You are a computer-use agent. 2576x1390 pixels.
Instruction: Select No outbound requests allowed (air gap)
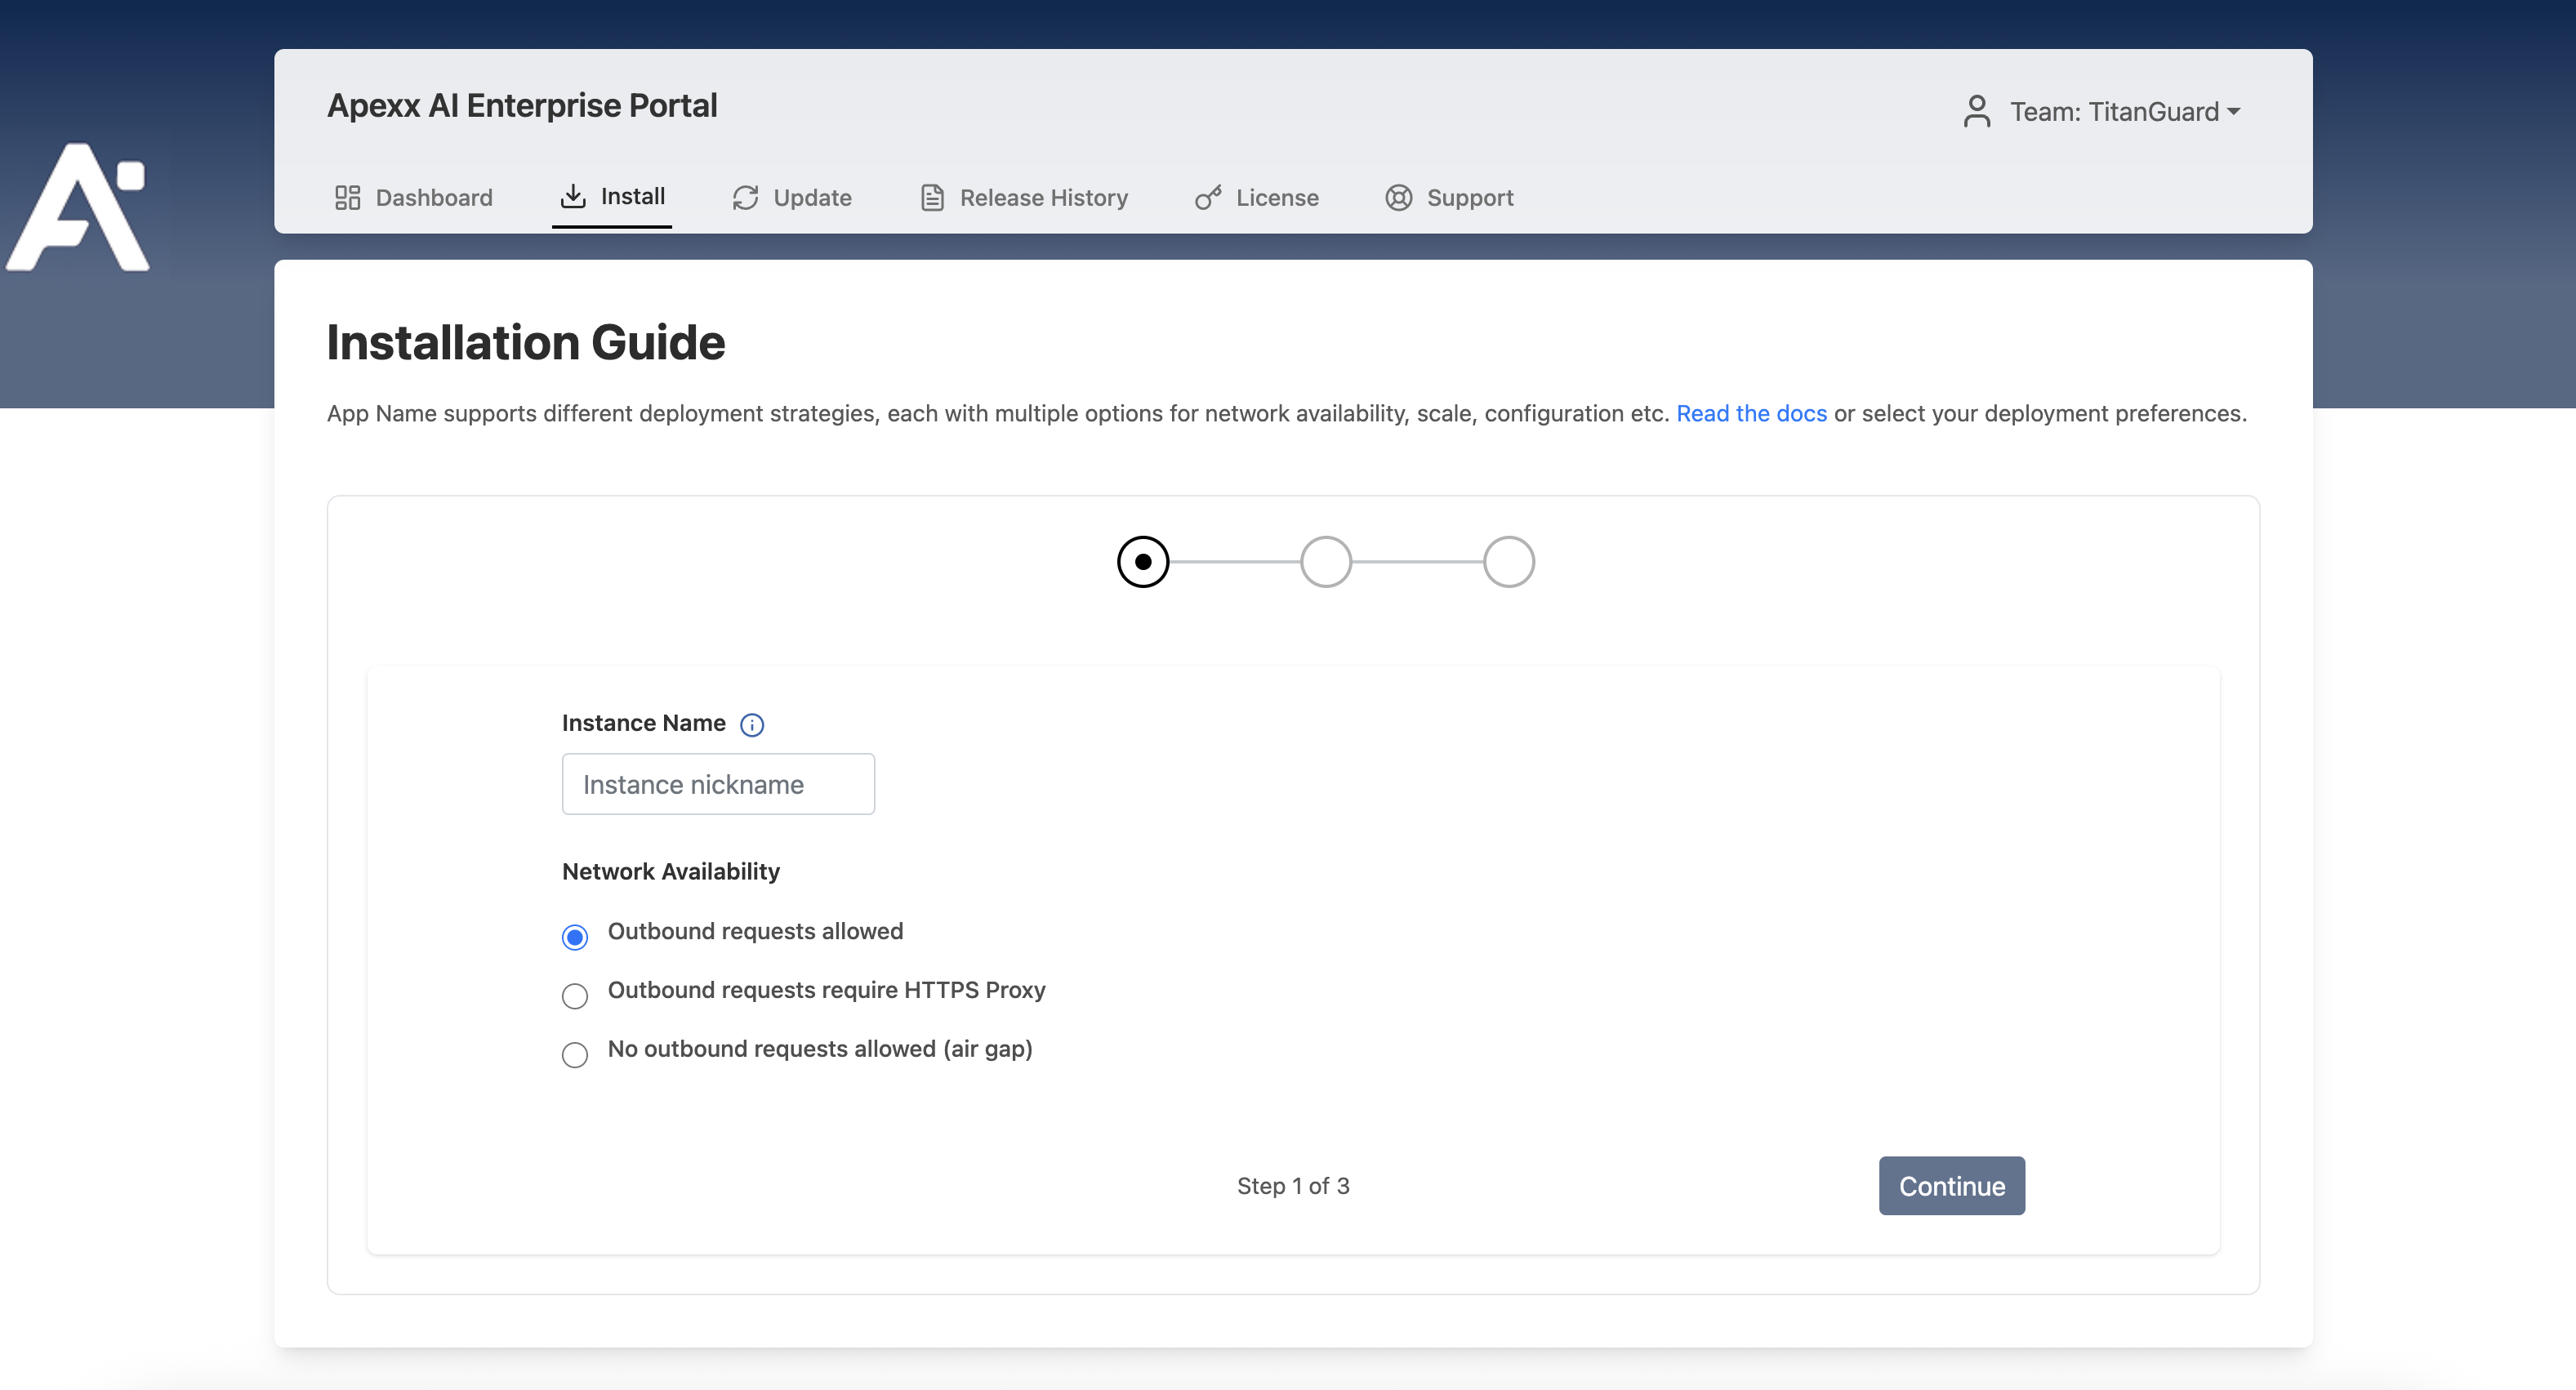point(575,1055)
